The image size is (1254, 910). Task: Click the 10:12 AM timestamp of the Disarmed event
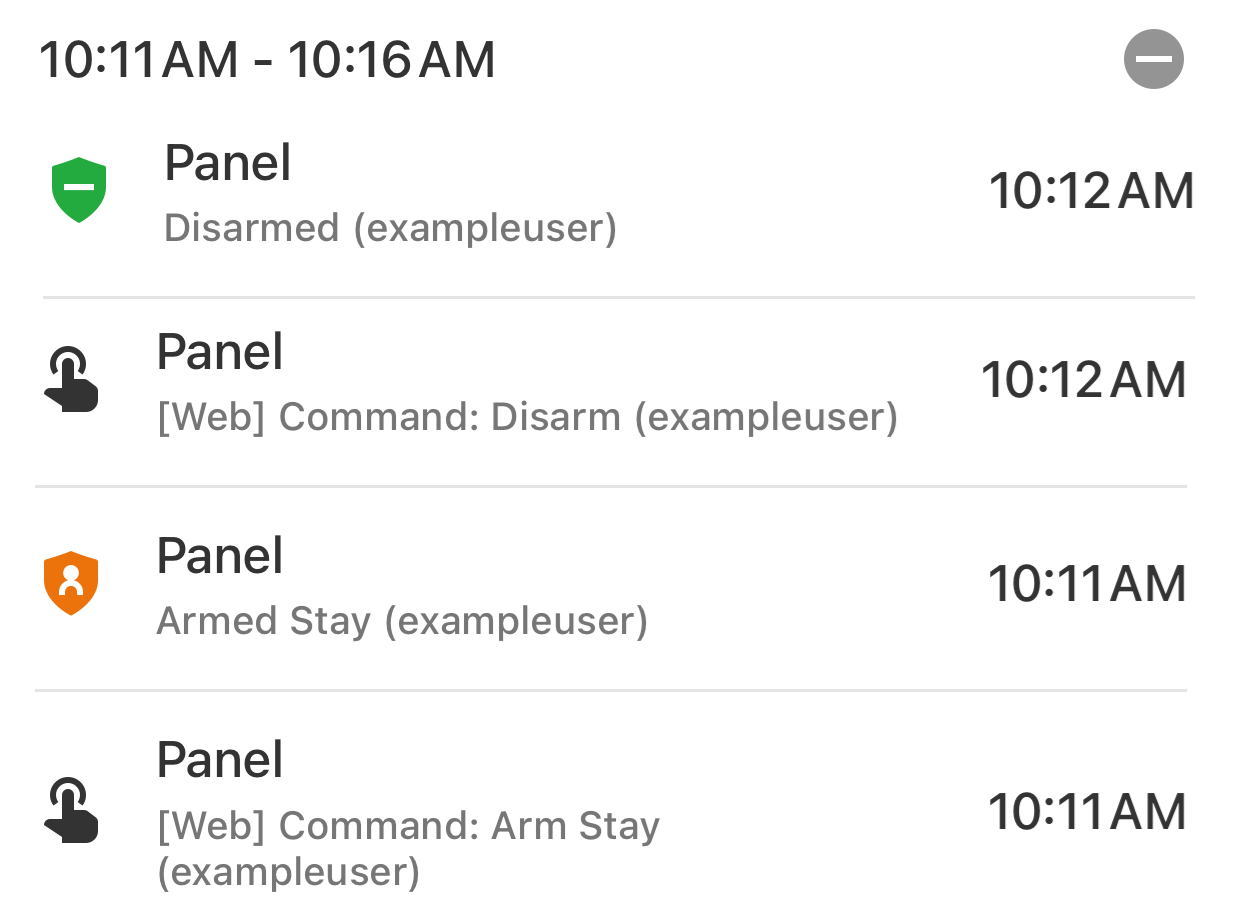coord(1091,190)
